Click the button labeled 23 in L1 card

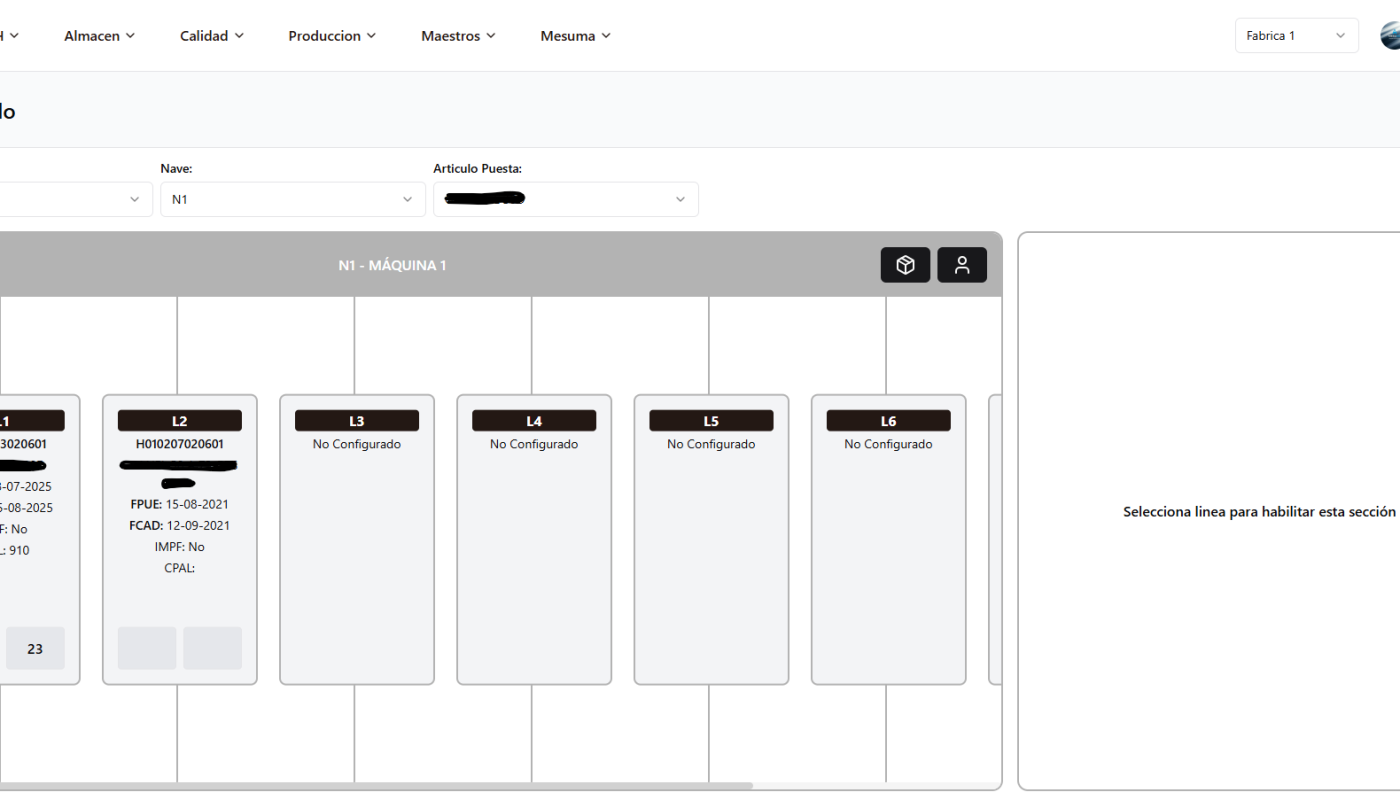pyautogui.click(x=35, y=649)
